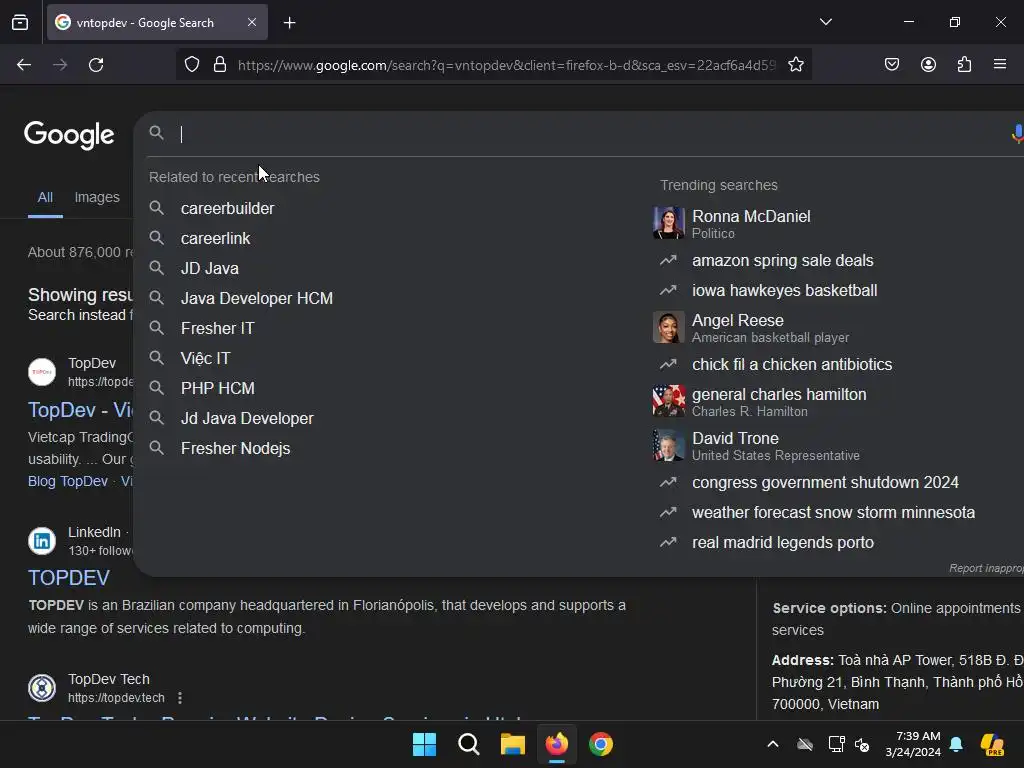Screen dimensions: 1024x768
Task: Pick the Việc IT suggestion
Action: click(206, 359)
